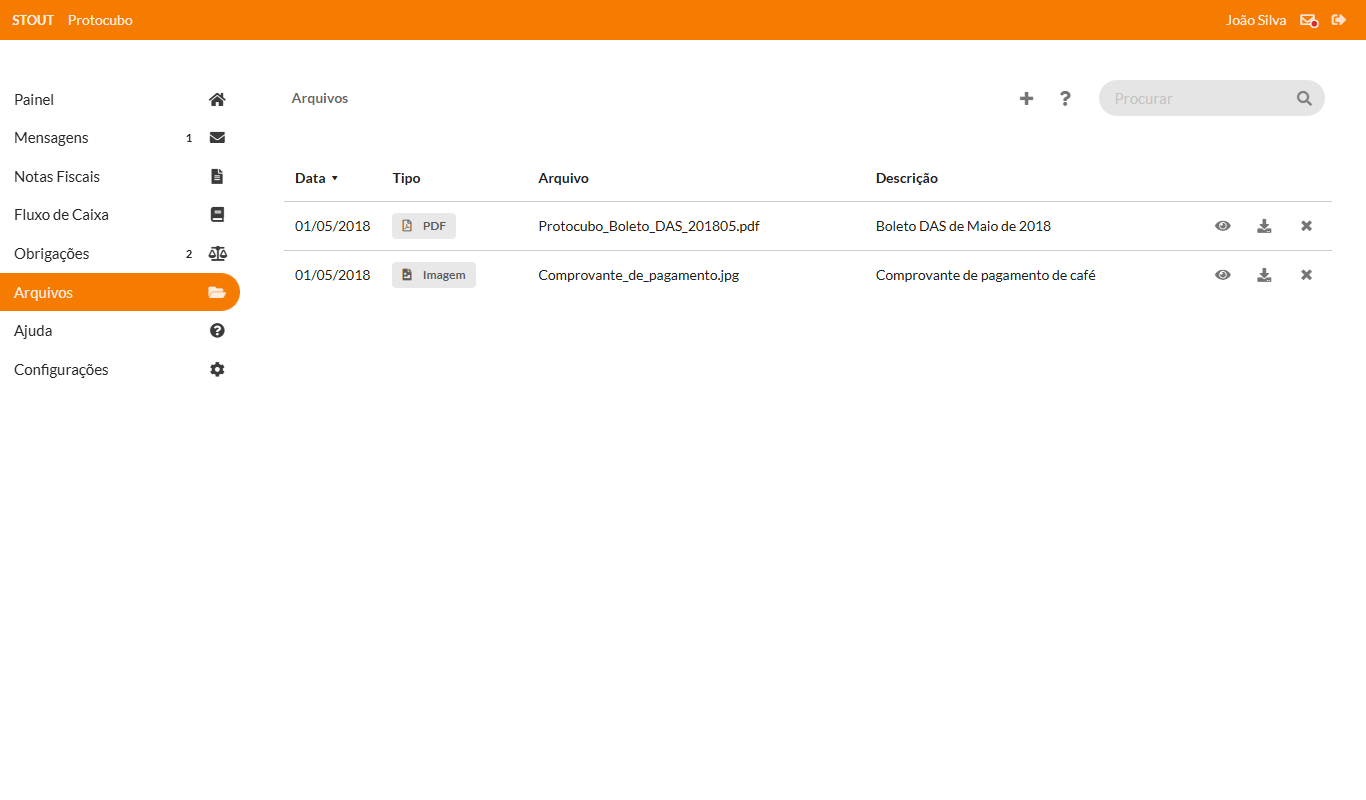Click the help question mark icon near search

[x=1065, y=98]
